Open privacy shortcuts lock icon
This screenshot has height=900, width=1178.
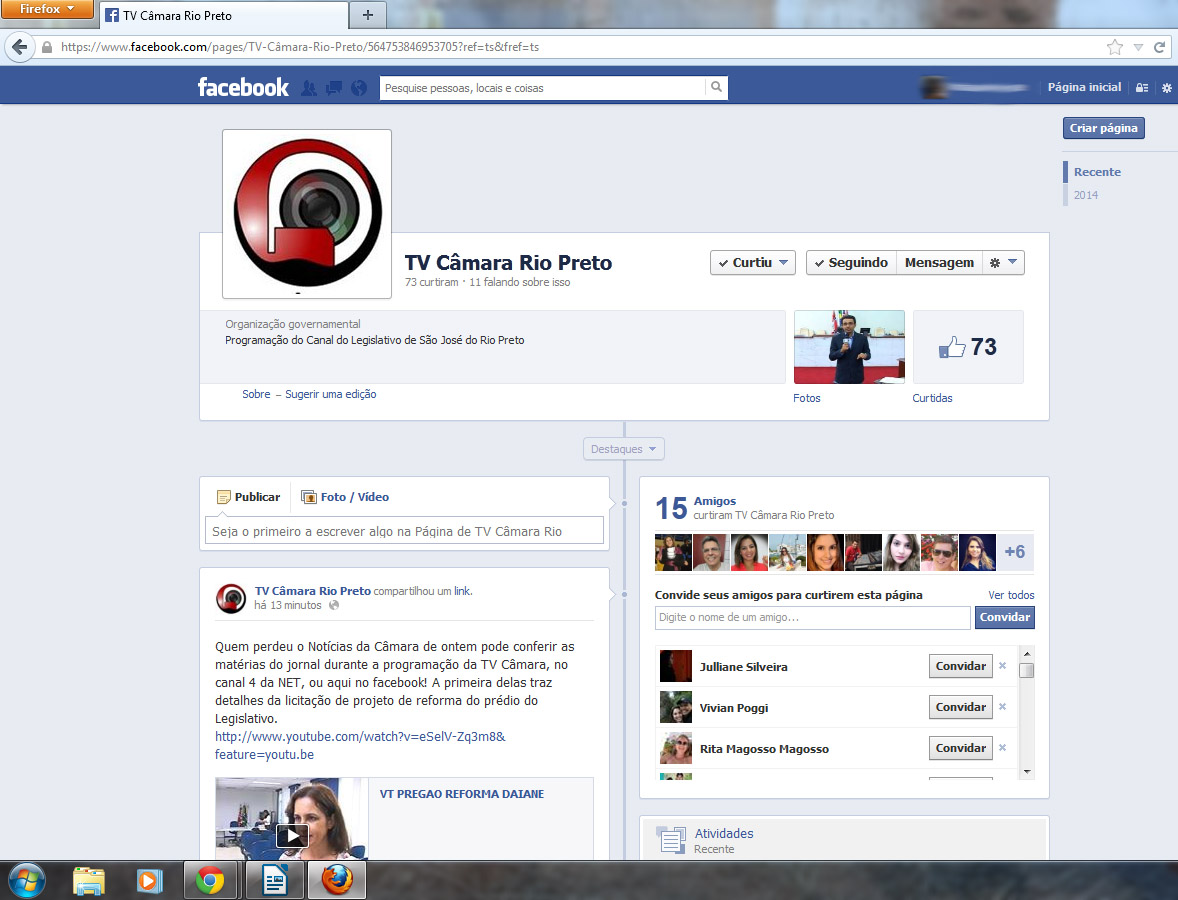(x=1142, y=87)
